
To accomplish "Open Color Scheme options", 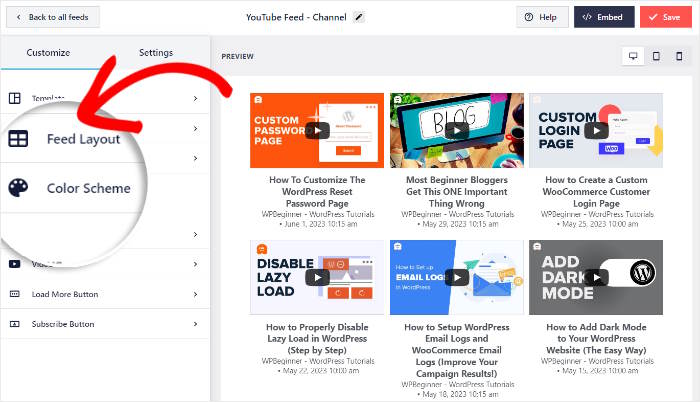I will tap(89, 188).
